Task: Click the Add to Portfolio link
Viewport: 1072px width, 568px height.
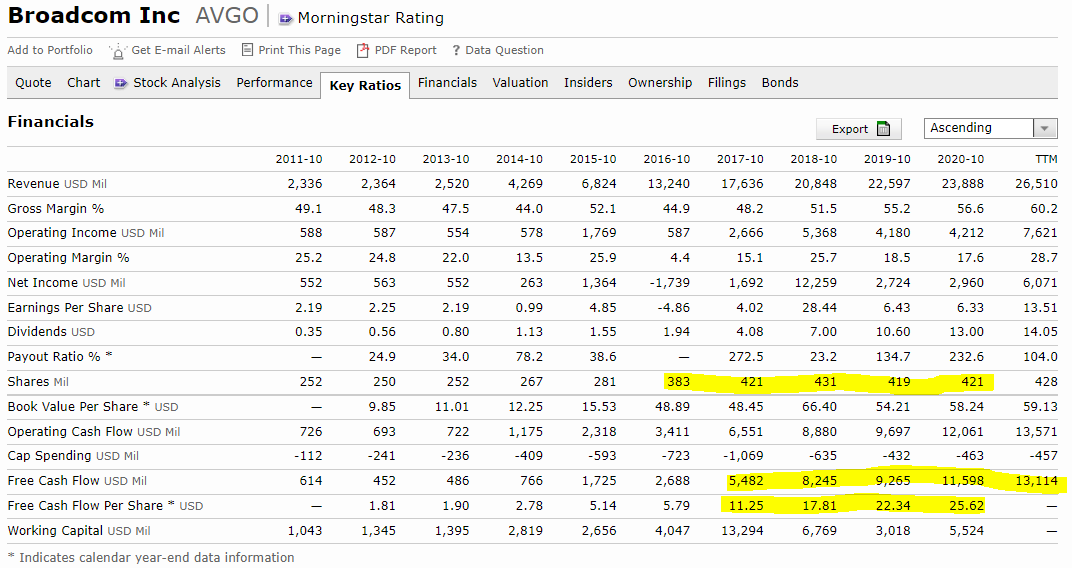Action: click(x=50, y=50)
